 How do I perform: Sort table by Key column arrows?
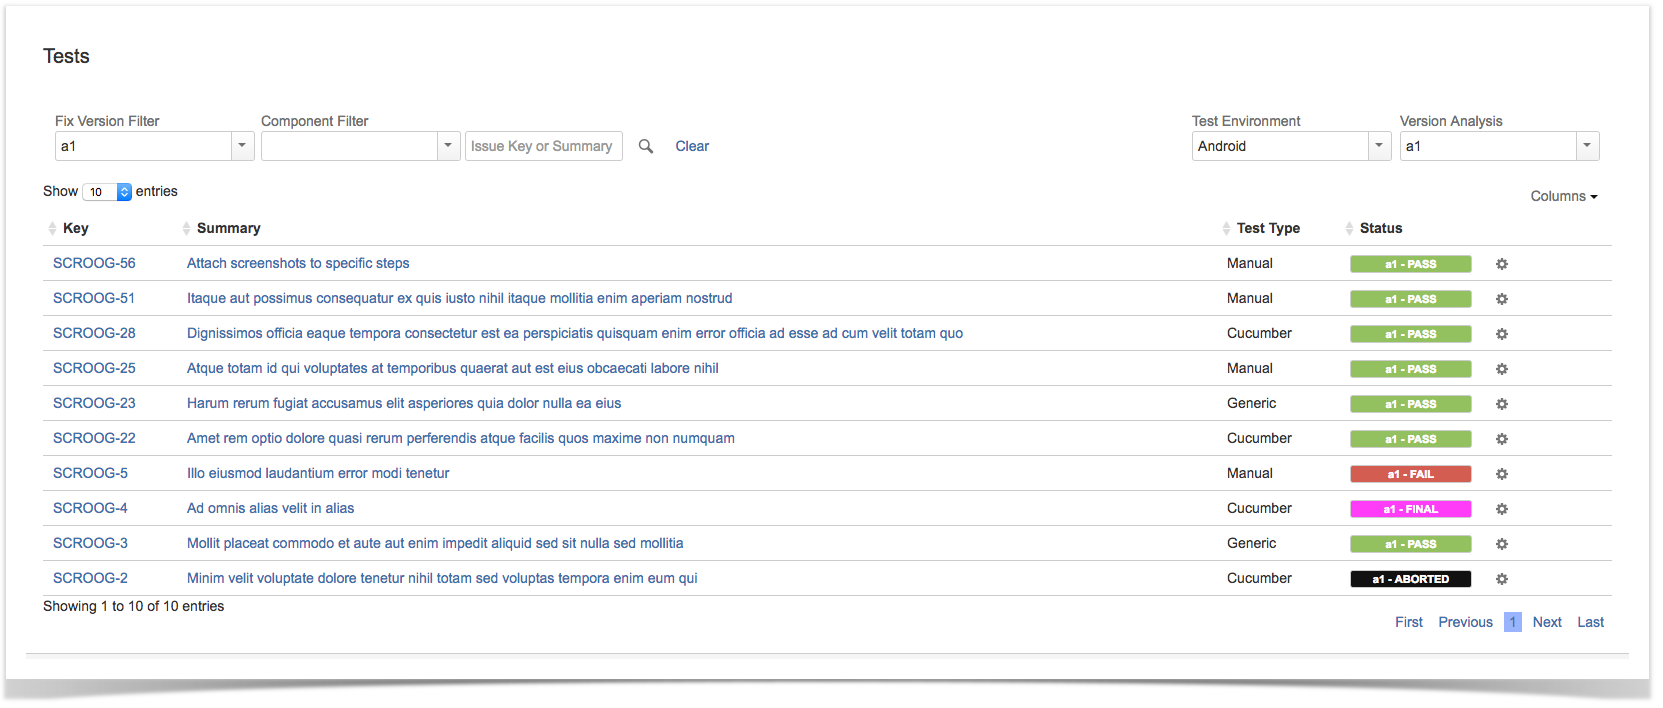click(x=52, y=228)
